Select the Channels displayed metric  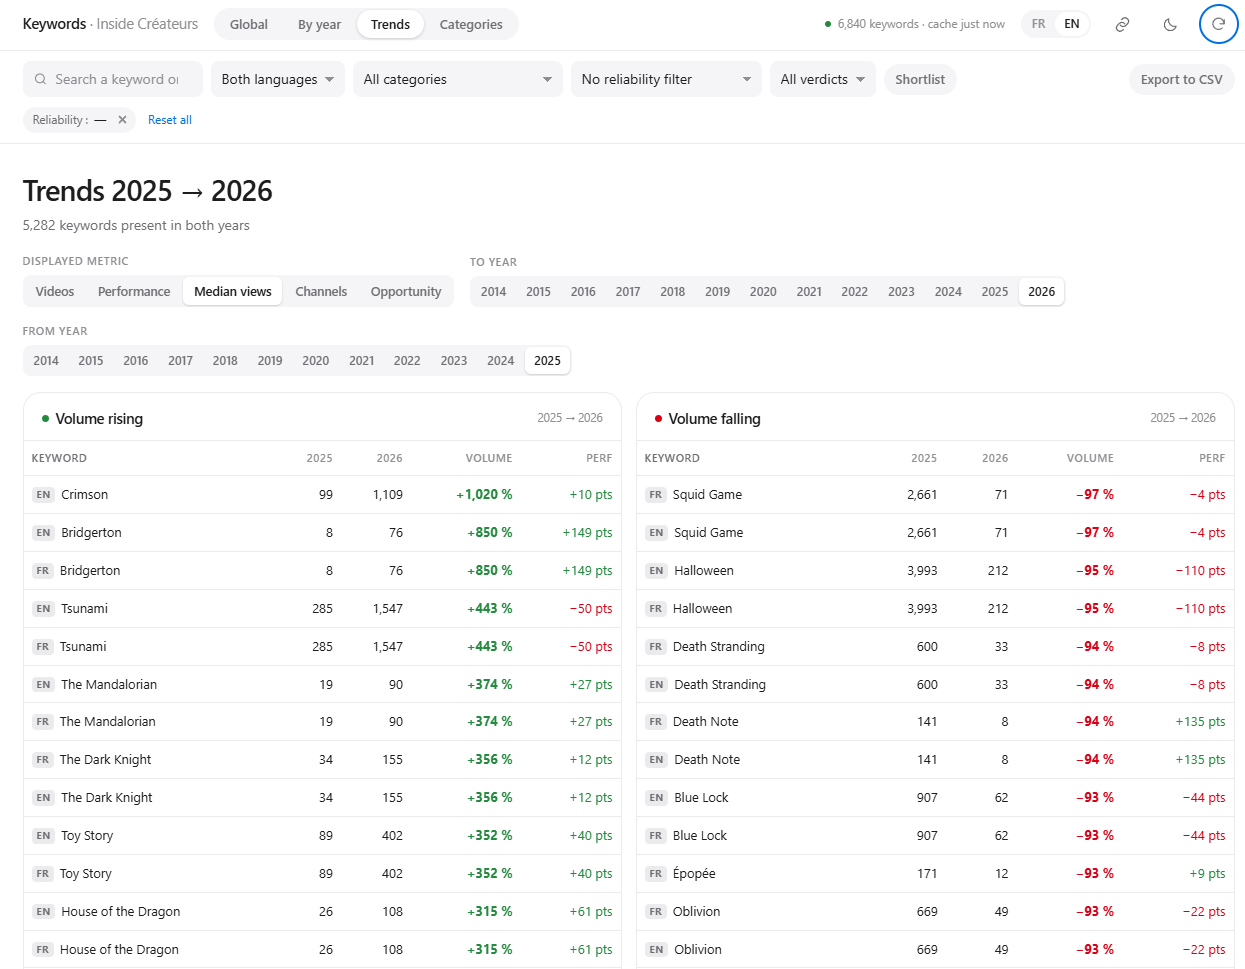pyautogui.click(x=321, y=291)
